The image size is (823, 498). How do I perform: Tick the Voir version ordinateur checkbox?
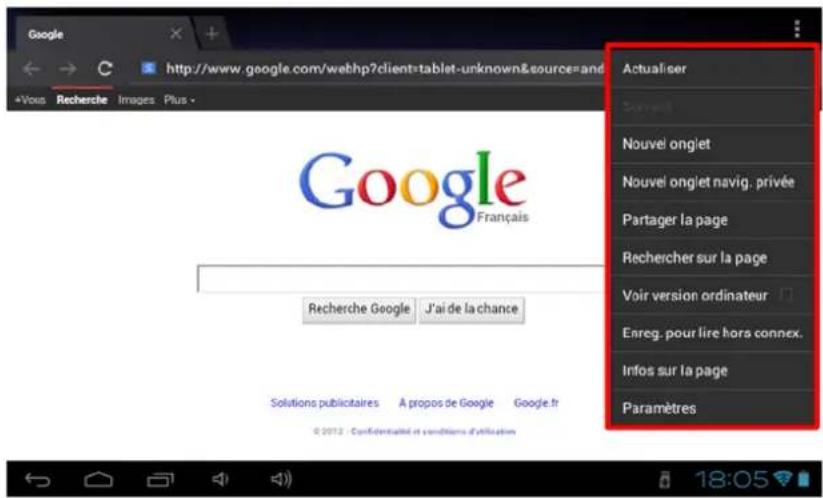pyautogui.click(x=786, y=295)
